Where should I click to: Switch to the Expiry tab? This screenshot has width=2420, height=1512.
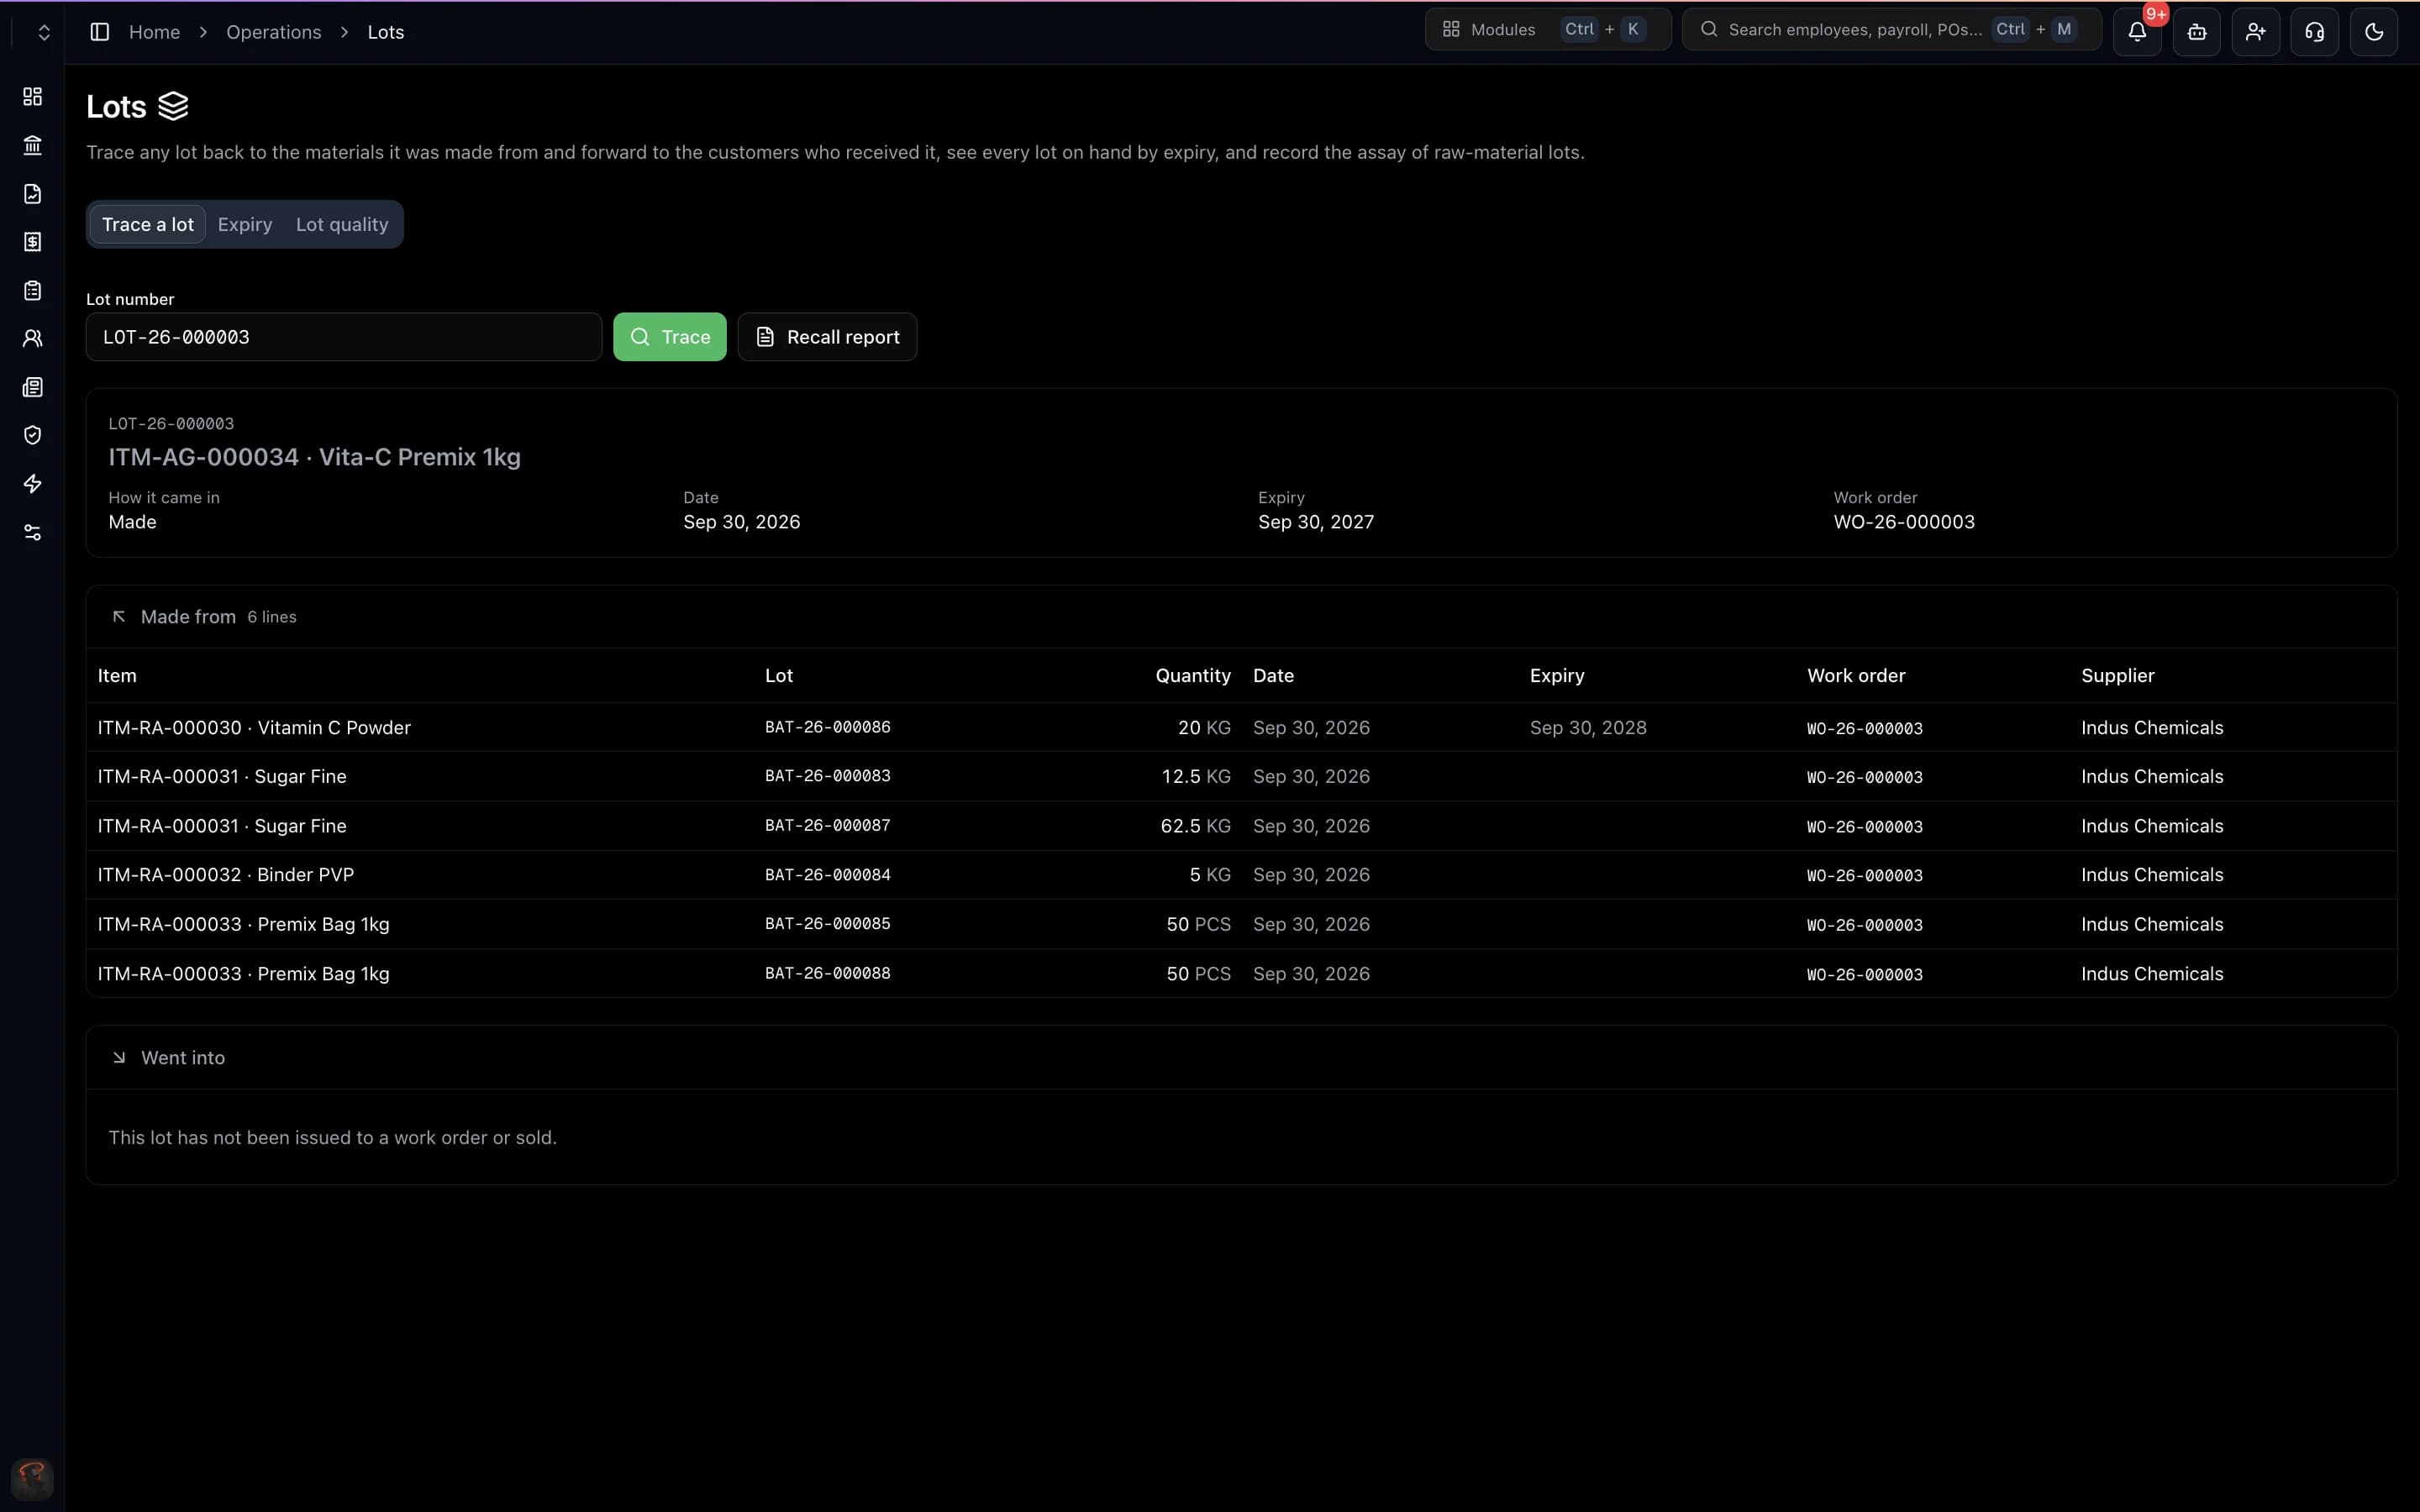pos(245,224)
